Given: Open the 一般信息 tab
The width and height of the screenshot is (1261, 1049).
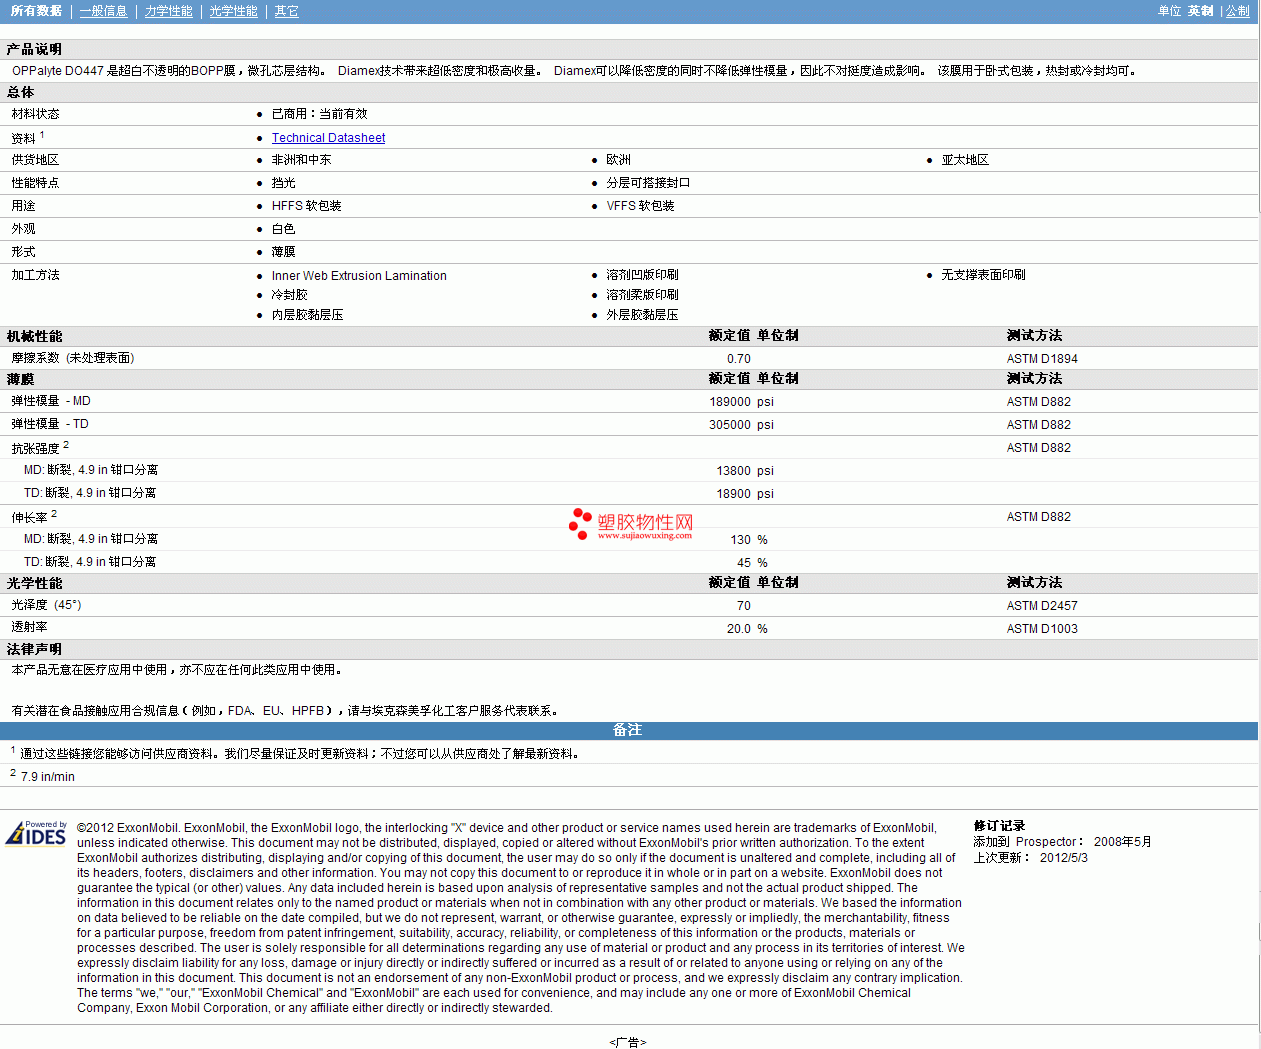Looking at the screenshot, I should (103, 11).
